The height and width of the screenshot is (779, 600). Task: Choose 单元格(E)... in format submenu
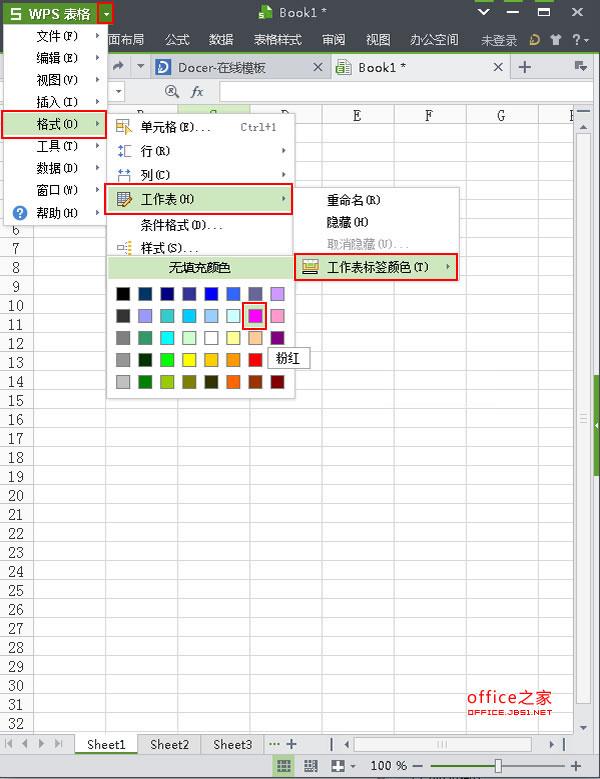pos(200,127)
